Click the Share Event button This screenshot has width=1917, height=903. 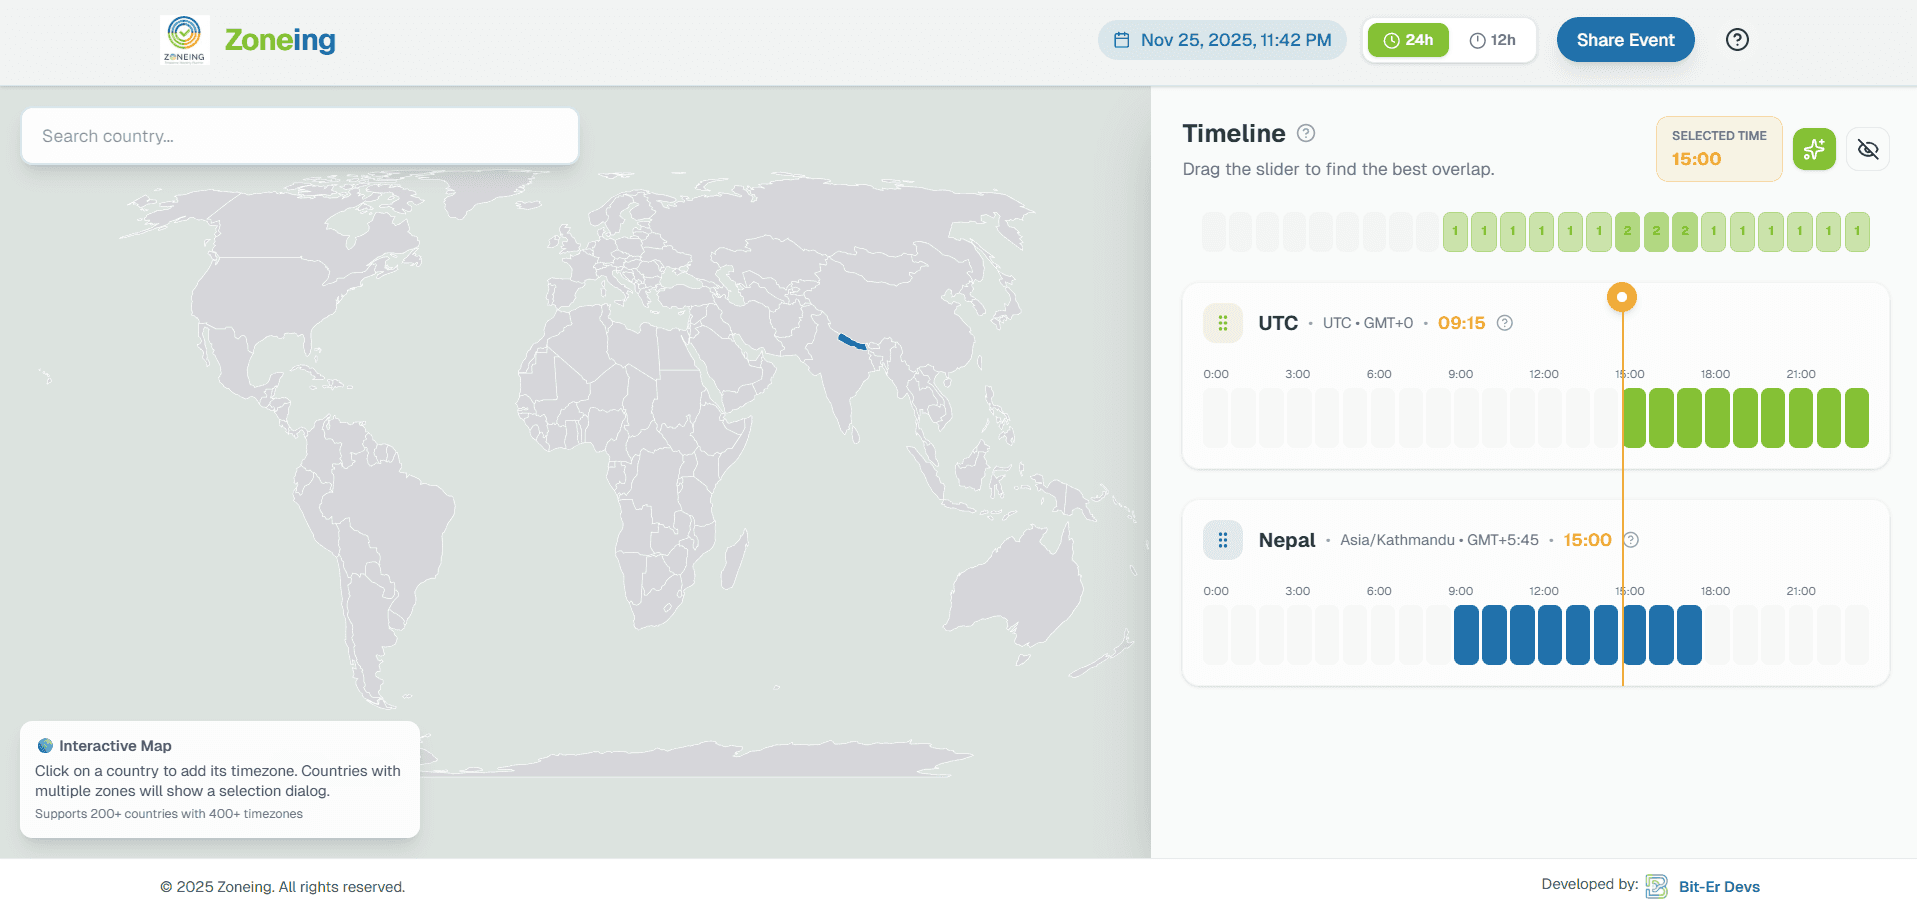(1625, 40)
